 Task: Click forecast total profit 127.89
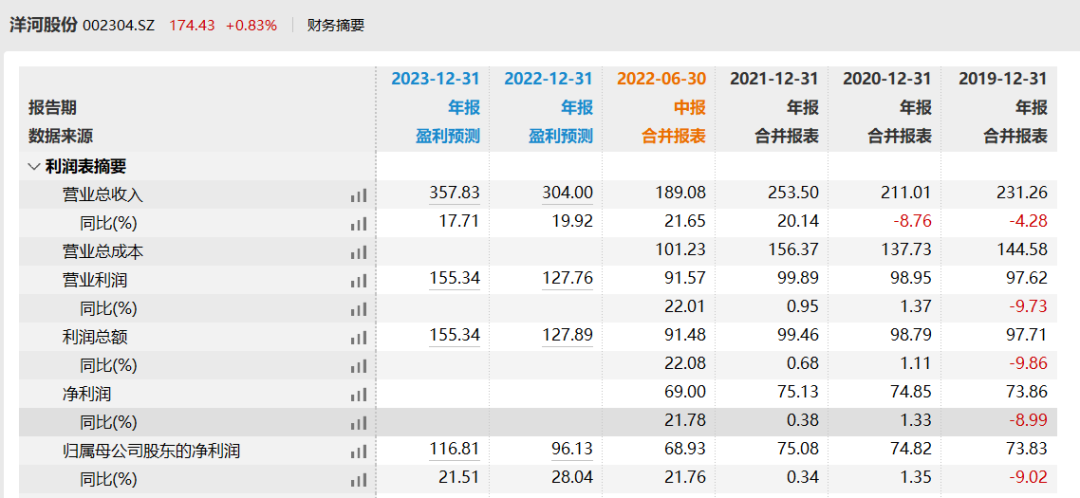click(x=567, y=335)
